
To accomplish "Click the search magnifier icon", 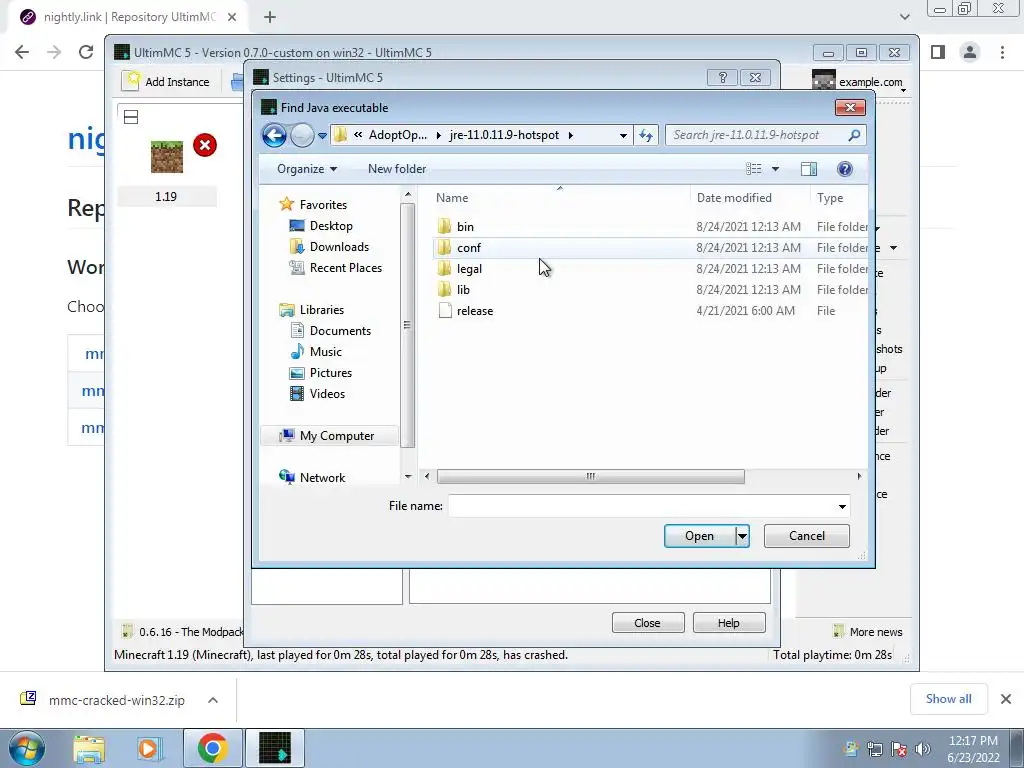I will coord(854,135).
